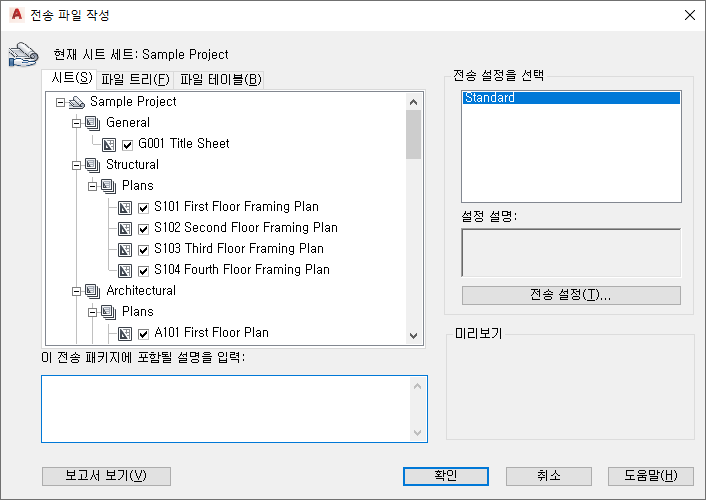Click the G001 Title Sheet sheet icon
This screenshot has width=706, height=500.
(109, 144)
